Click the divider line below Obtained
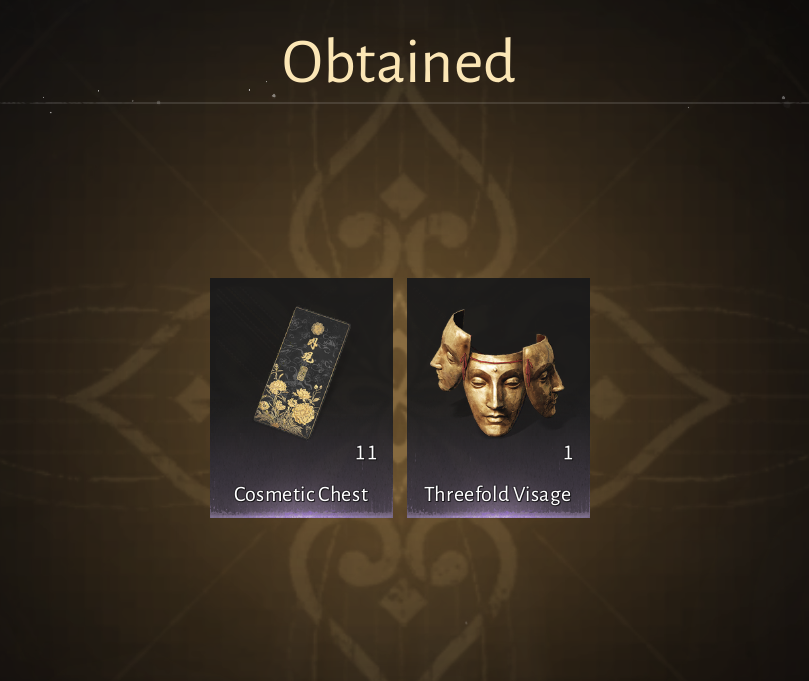The height and width of the screenshot is (681, 809). pyautogui.click(x=404, y=103)
